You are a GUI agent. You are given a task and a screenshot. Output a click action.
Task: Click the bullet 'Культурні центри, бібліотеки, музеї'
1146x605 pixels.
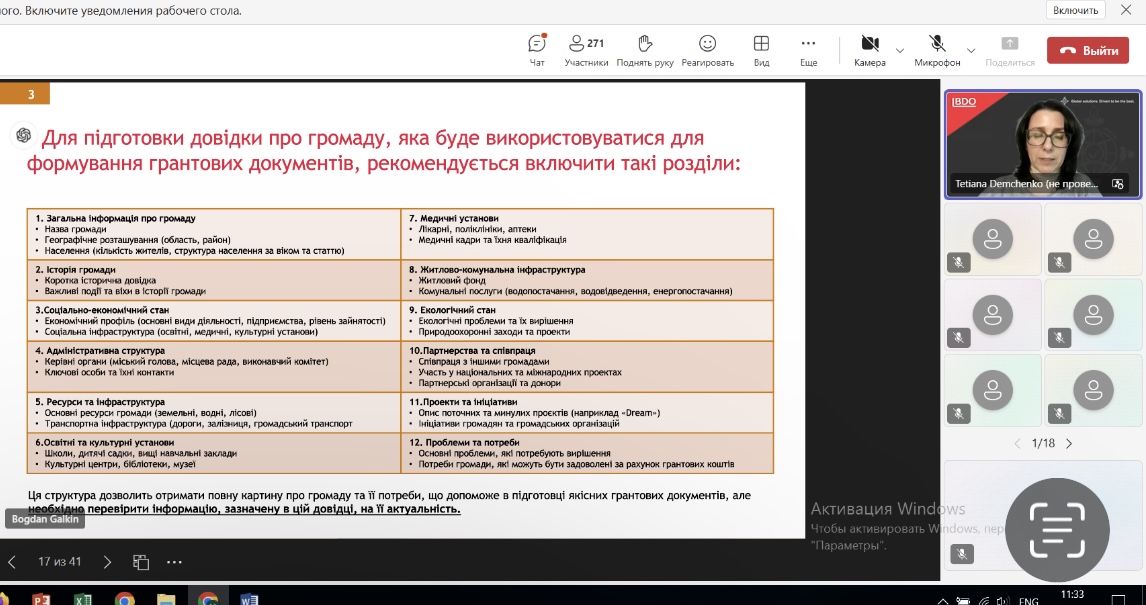coord(120,464)
